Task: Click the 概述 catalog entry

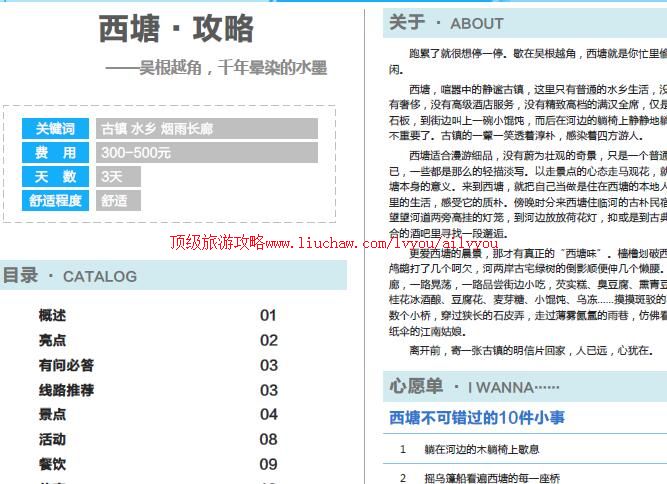Action: coord(52,316)
